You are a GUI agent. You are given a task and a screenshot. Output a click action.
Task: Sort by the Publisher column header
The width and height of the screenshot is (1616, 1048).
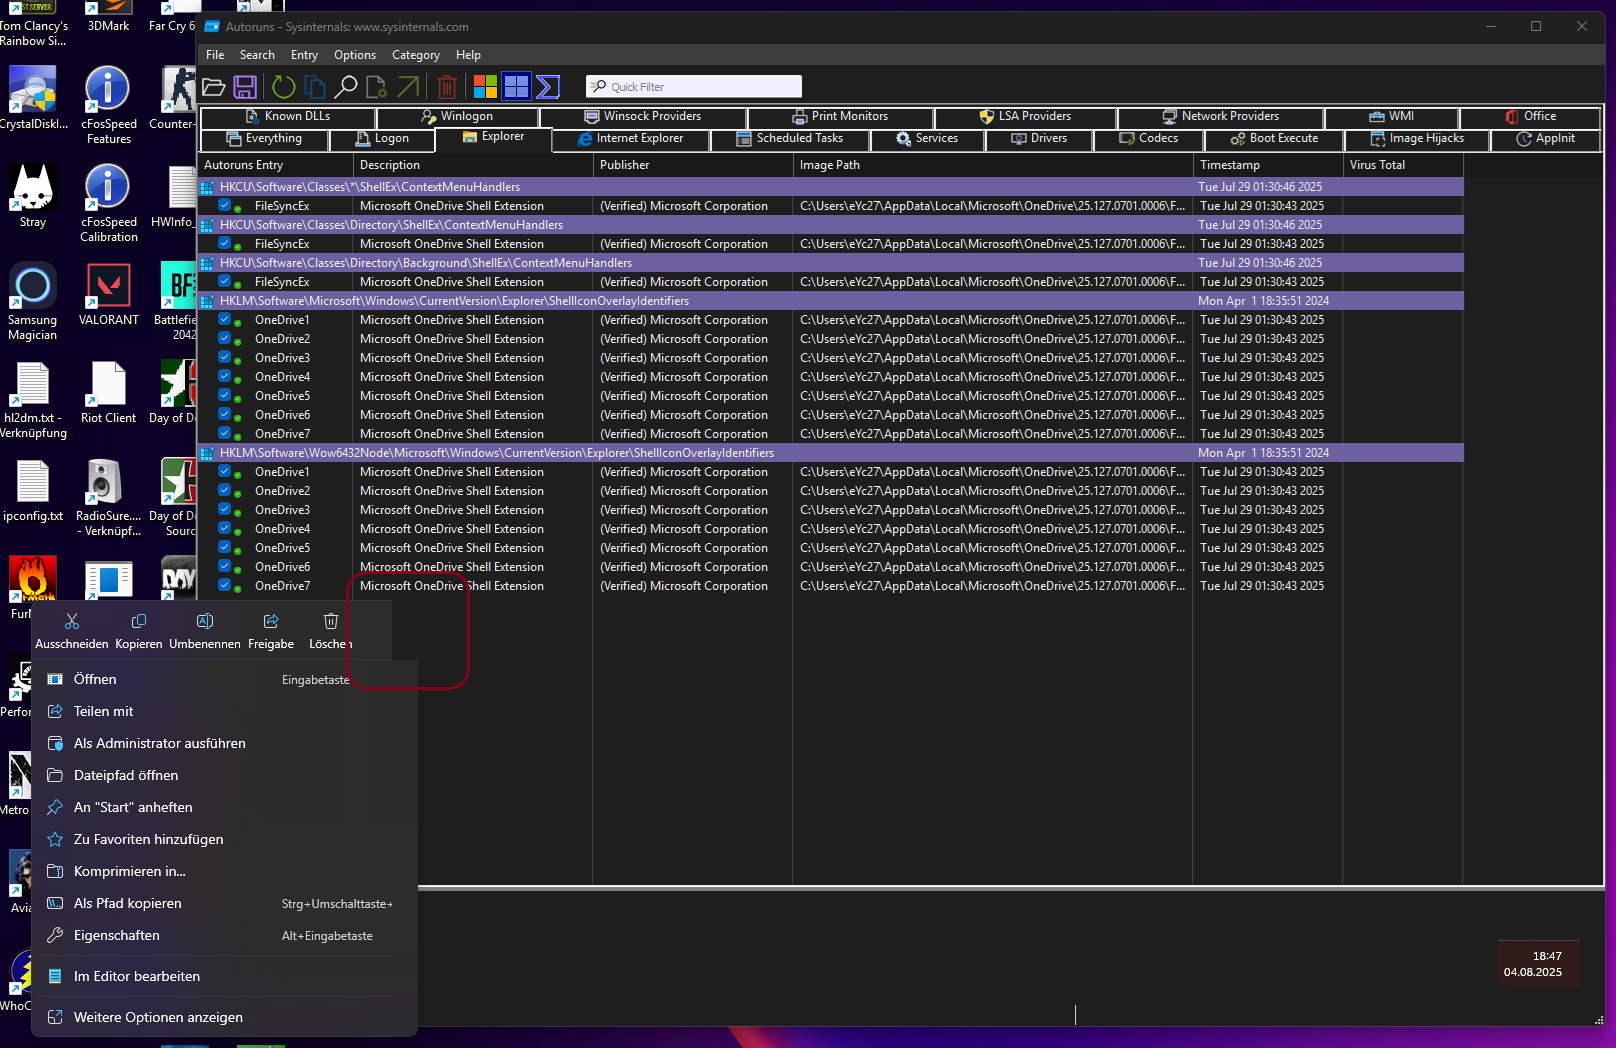(x=693, y=165)
